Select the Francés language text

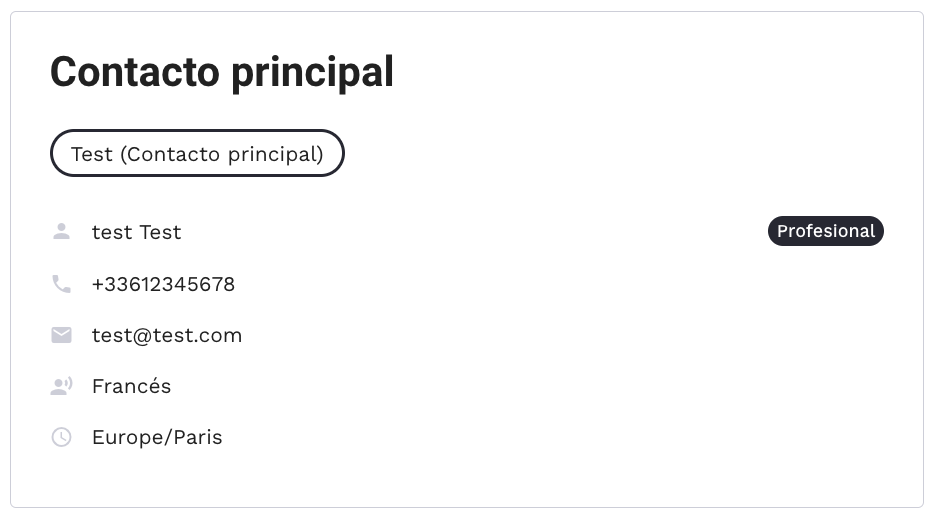pyautogui.click(x=131, y=386)
